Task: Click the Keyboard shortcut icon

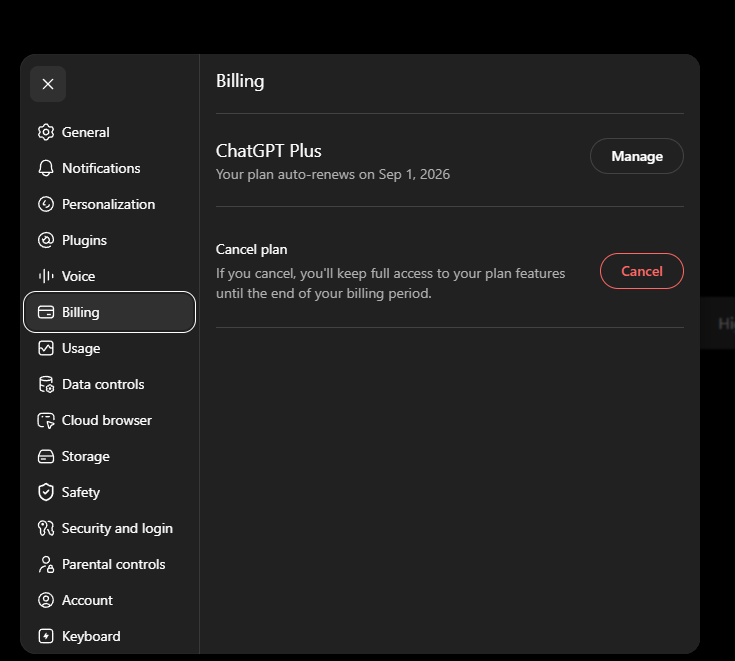Action: (x=46, y=636)
